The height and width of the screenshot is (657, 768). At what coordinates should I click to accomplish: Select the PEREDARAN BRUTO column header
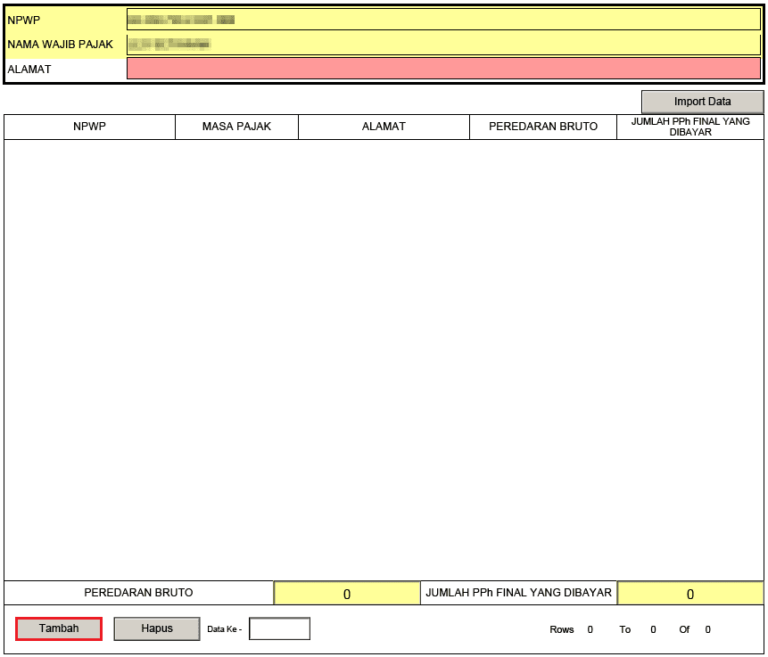click(x=543, y=127)
